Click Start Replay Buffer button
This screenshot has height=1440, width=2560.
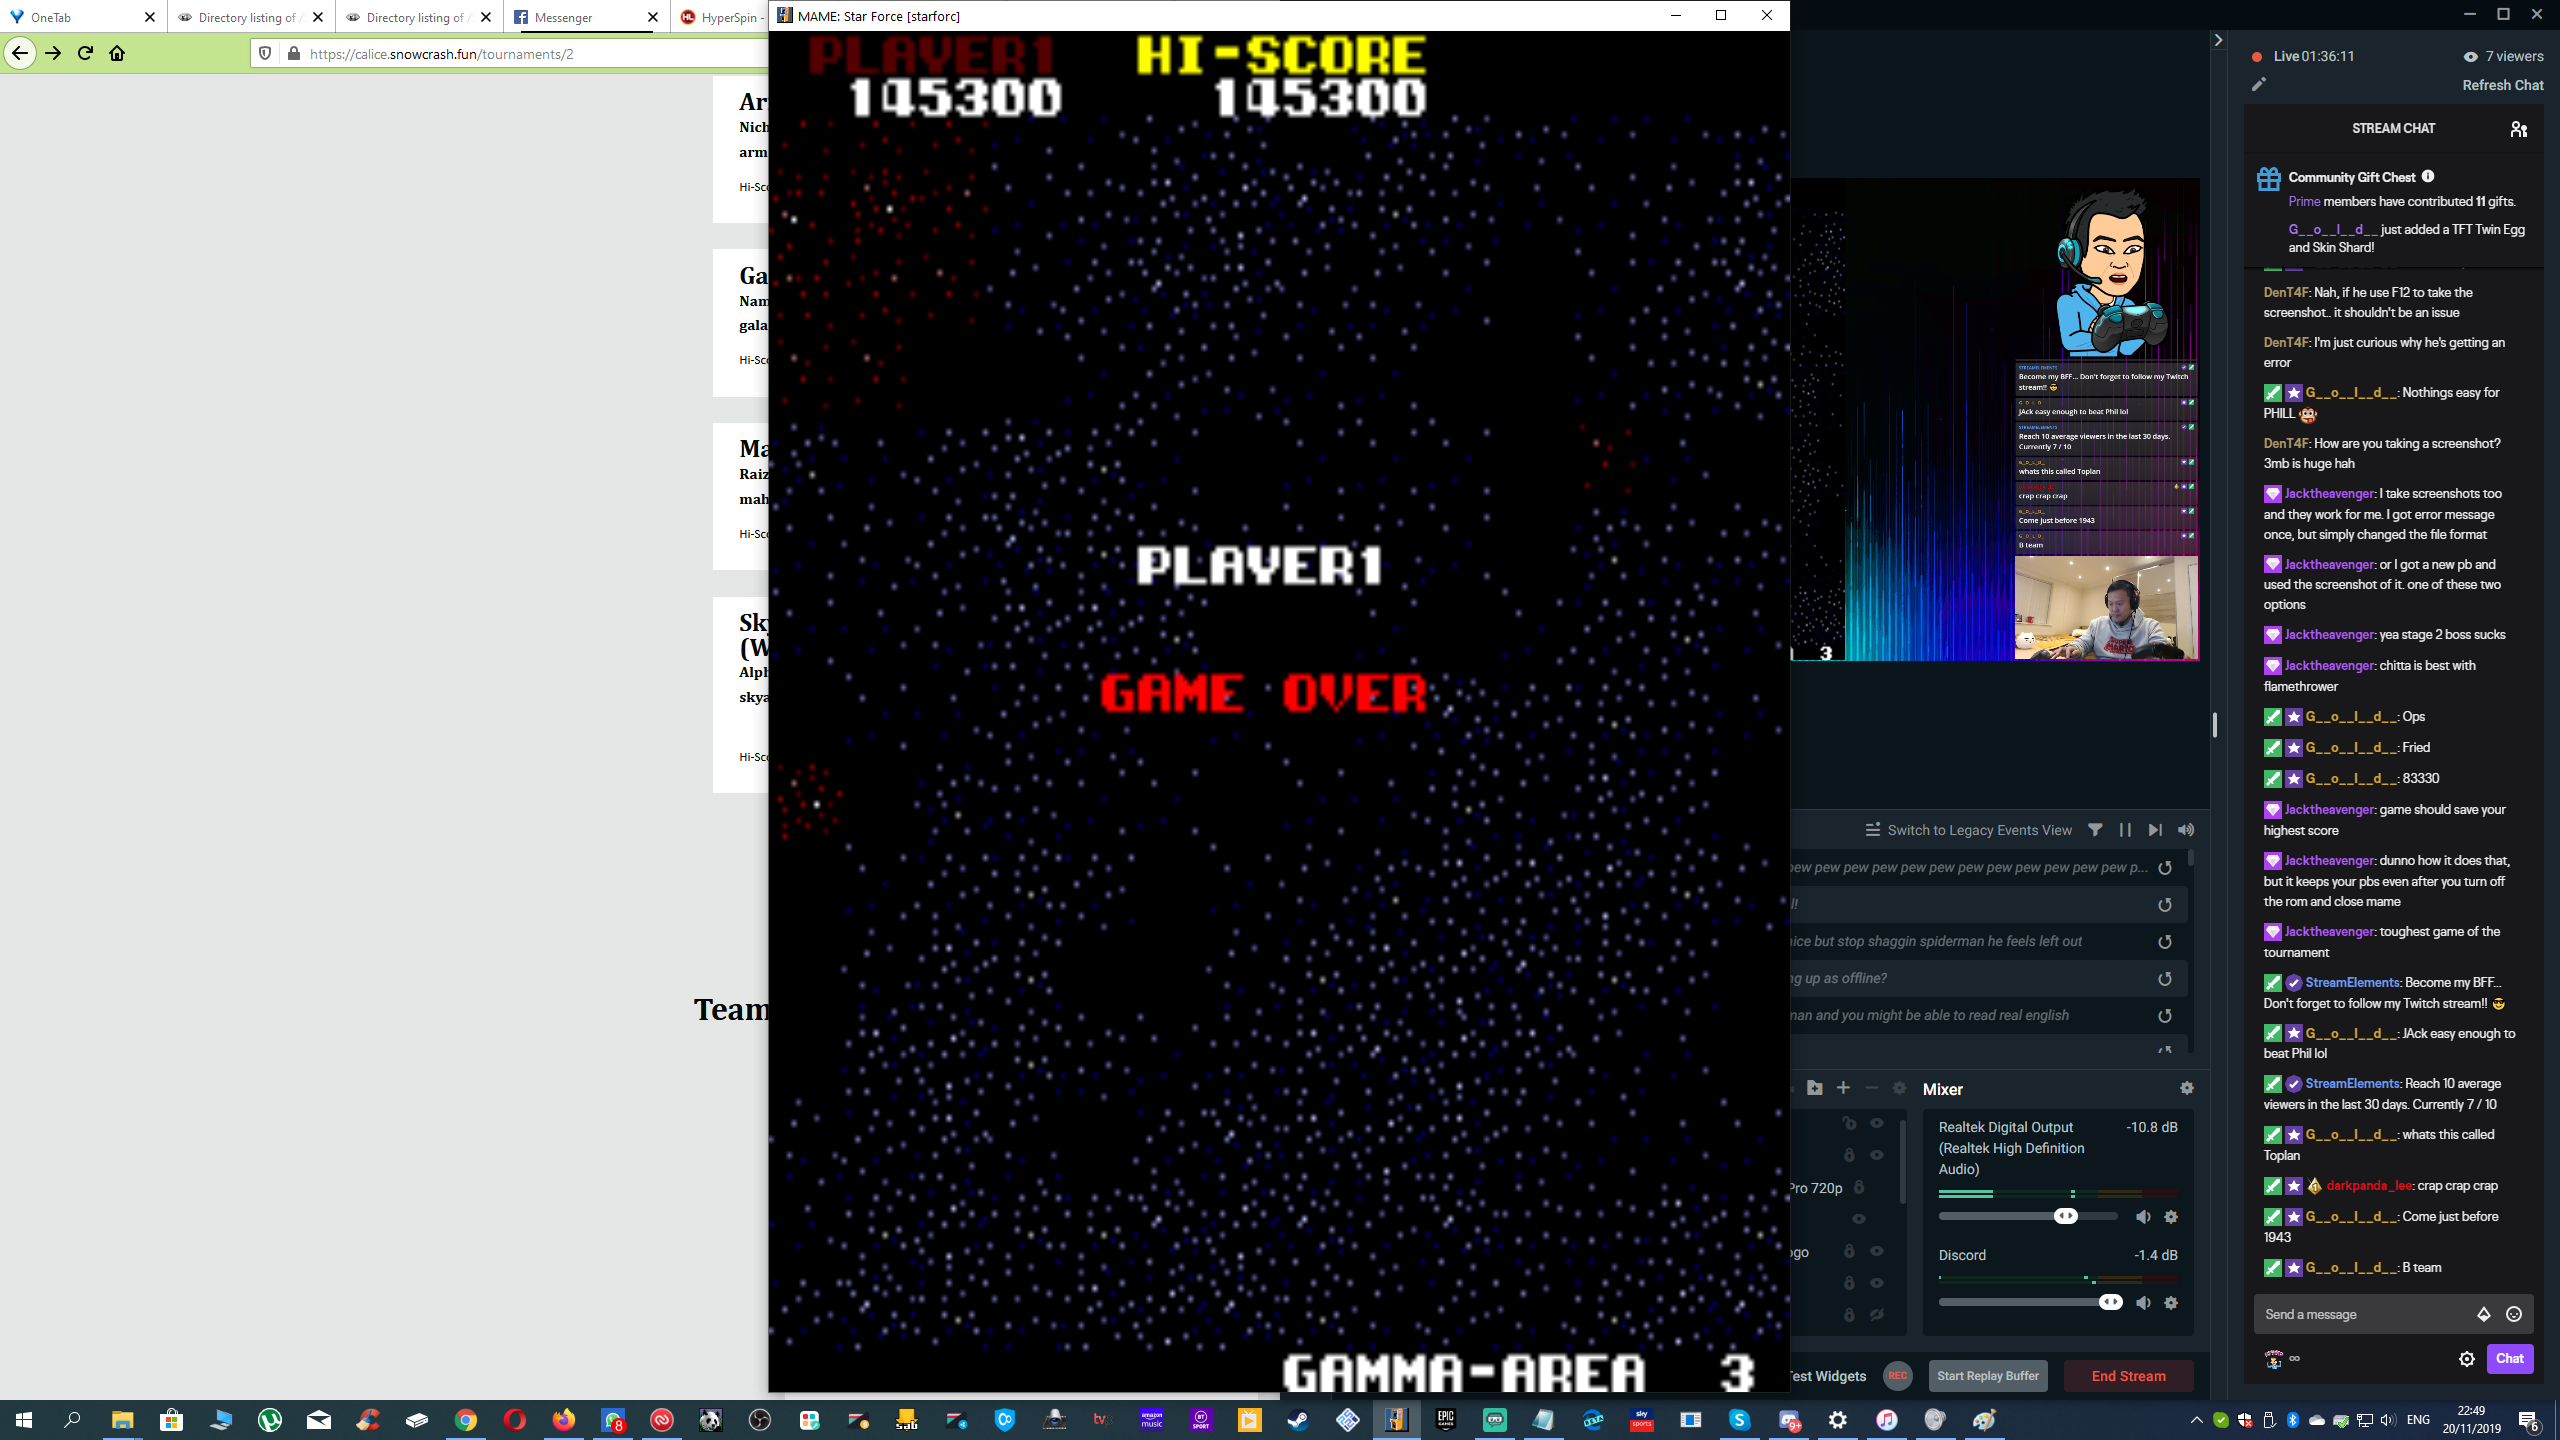(1987, 1376)
